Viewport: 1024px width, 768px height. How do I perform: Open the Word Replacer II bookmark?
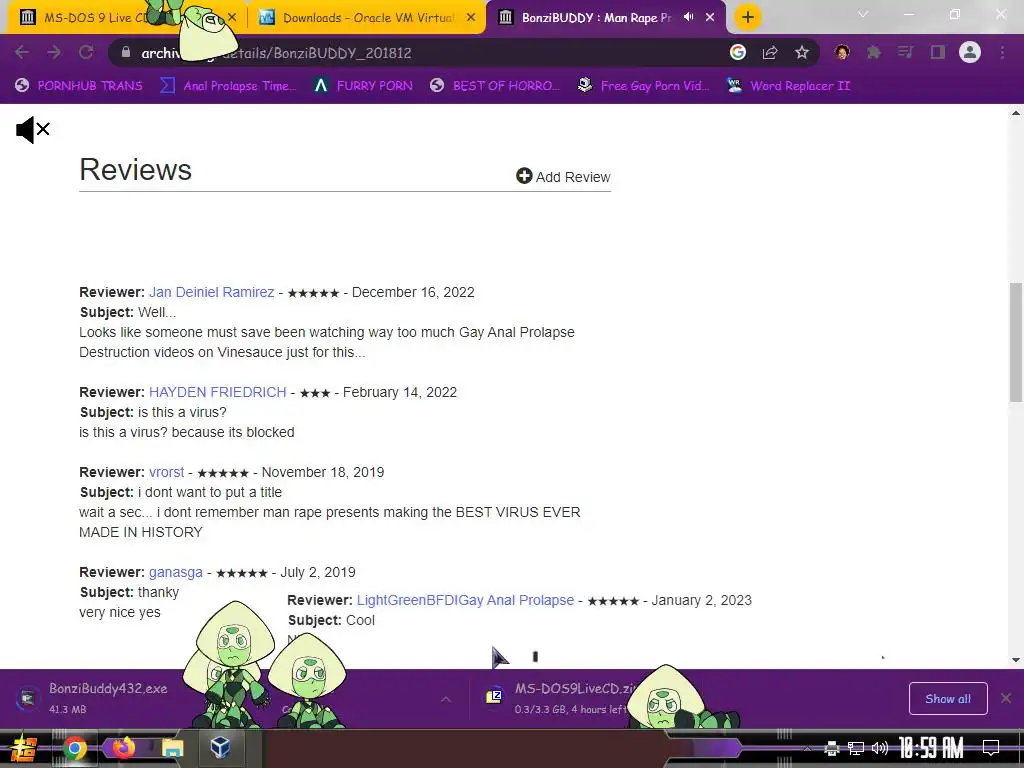pyautogui.click(x=788, y=86)
